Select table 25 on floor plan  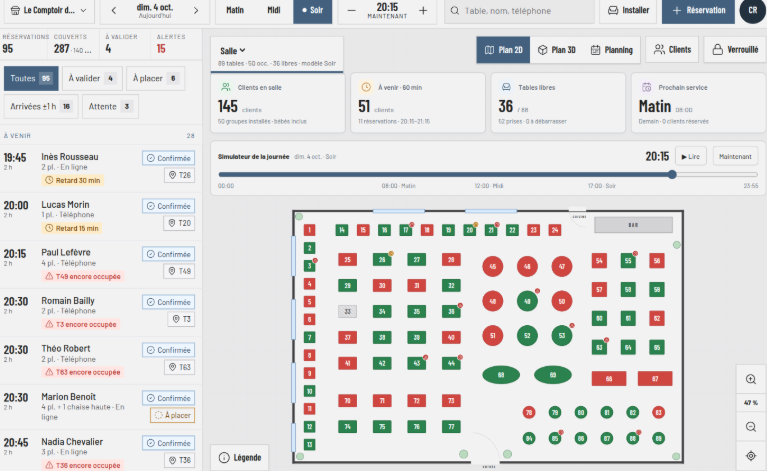point(347,260)
